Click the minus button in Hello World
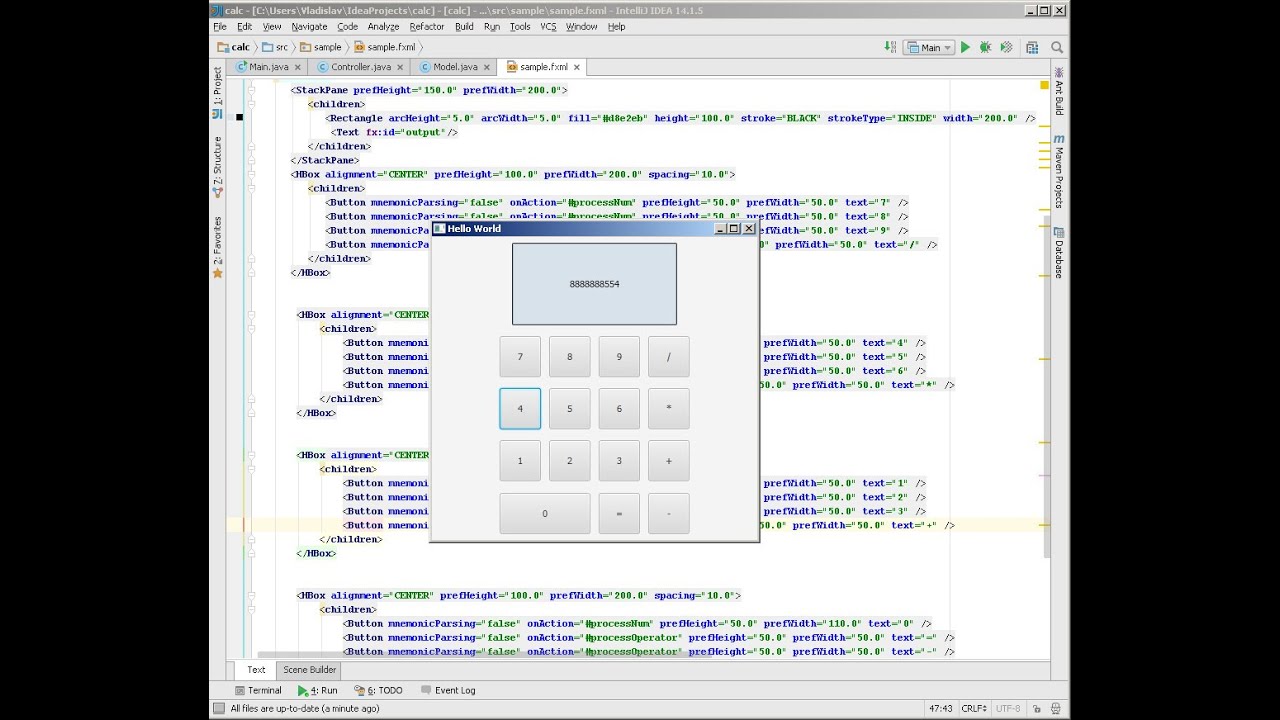 [x=669, y=514]
